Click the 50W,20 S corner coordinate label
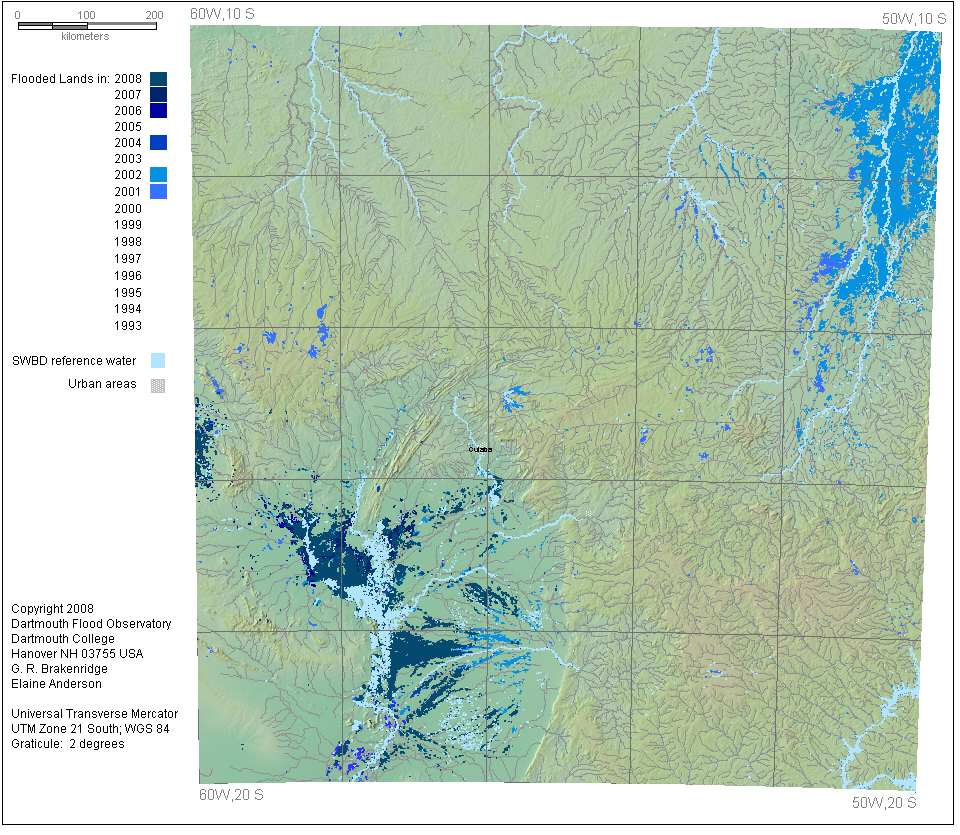960x835 pixels. [x=884, y=802]
